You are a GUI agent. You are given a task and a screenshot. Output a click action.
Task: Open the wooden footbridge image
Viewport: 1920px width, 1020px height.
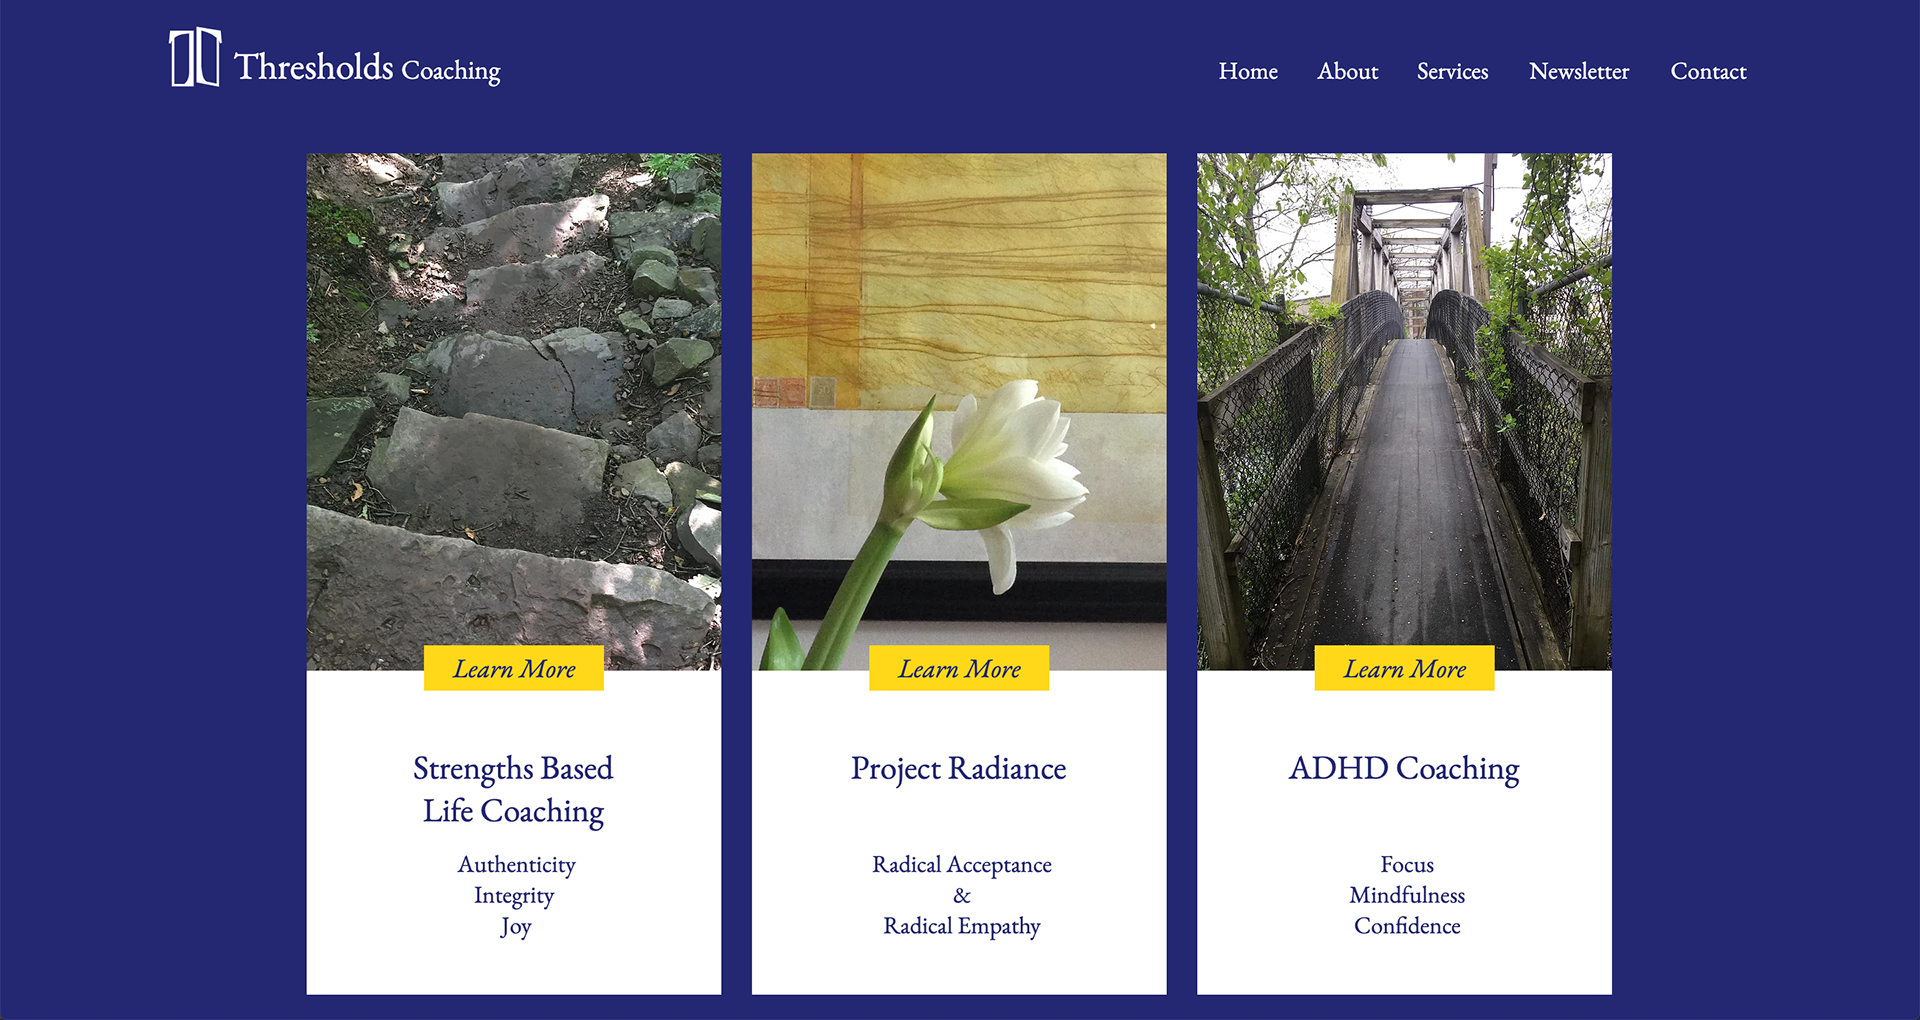[x=1404, y=400]
